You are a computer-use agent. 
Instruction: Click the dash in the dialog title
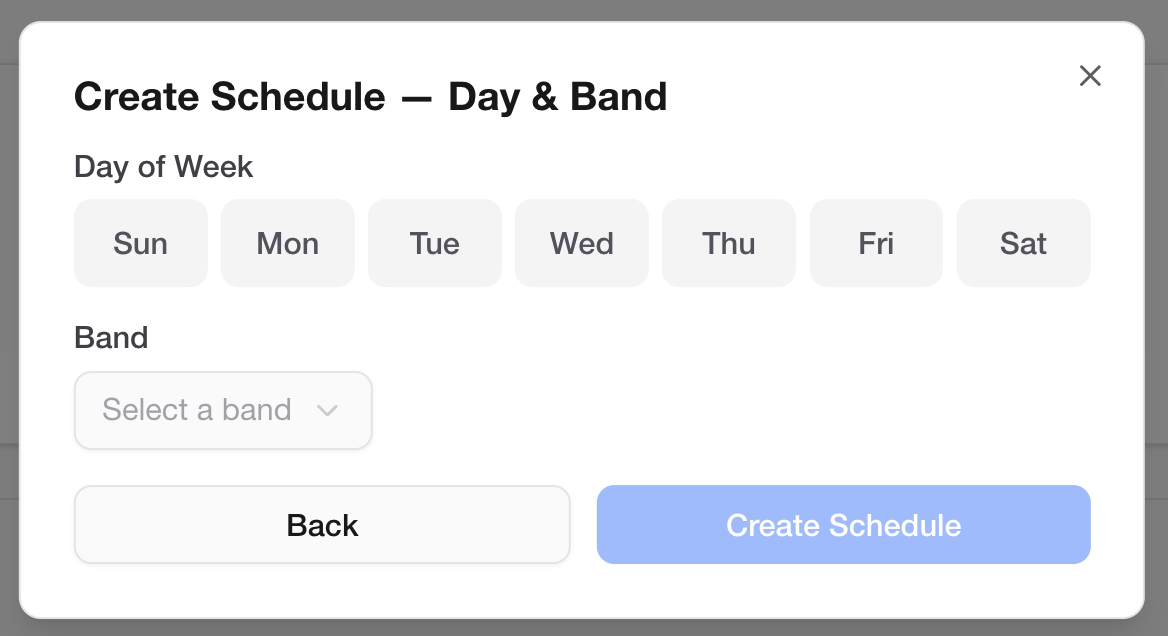(x=416, y=98)
